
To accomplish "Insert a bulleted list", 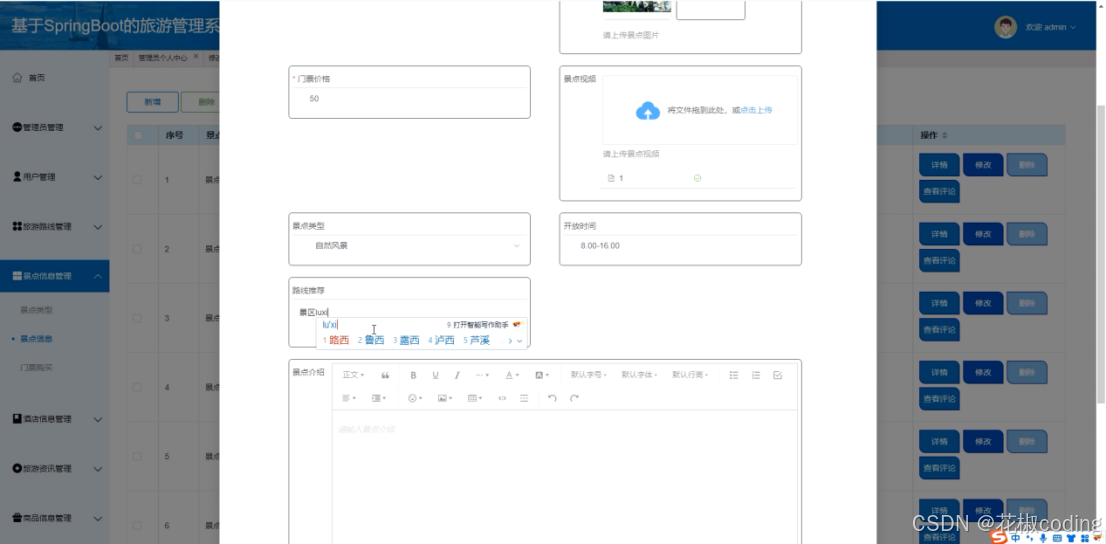I will coord(734,375).
